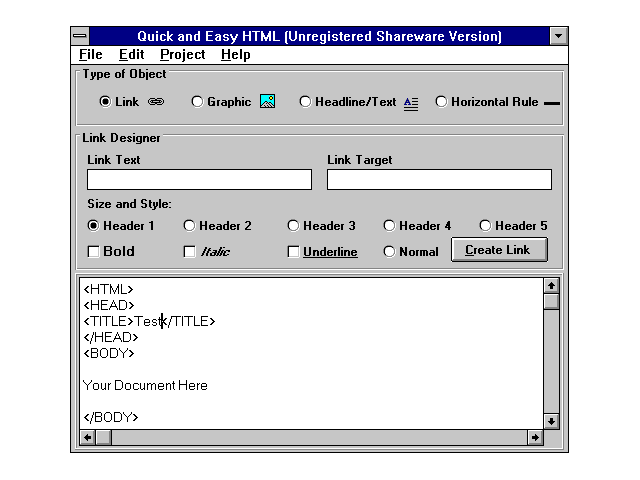Choose the Graphic object type
The image size is (640, 480).
coord(197,102)
